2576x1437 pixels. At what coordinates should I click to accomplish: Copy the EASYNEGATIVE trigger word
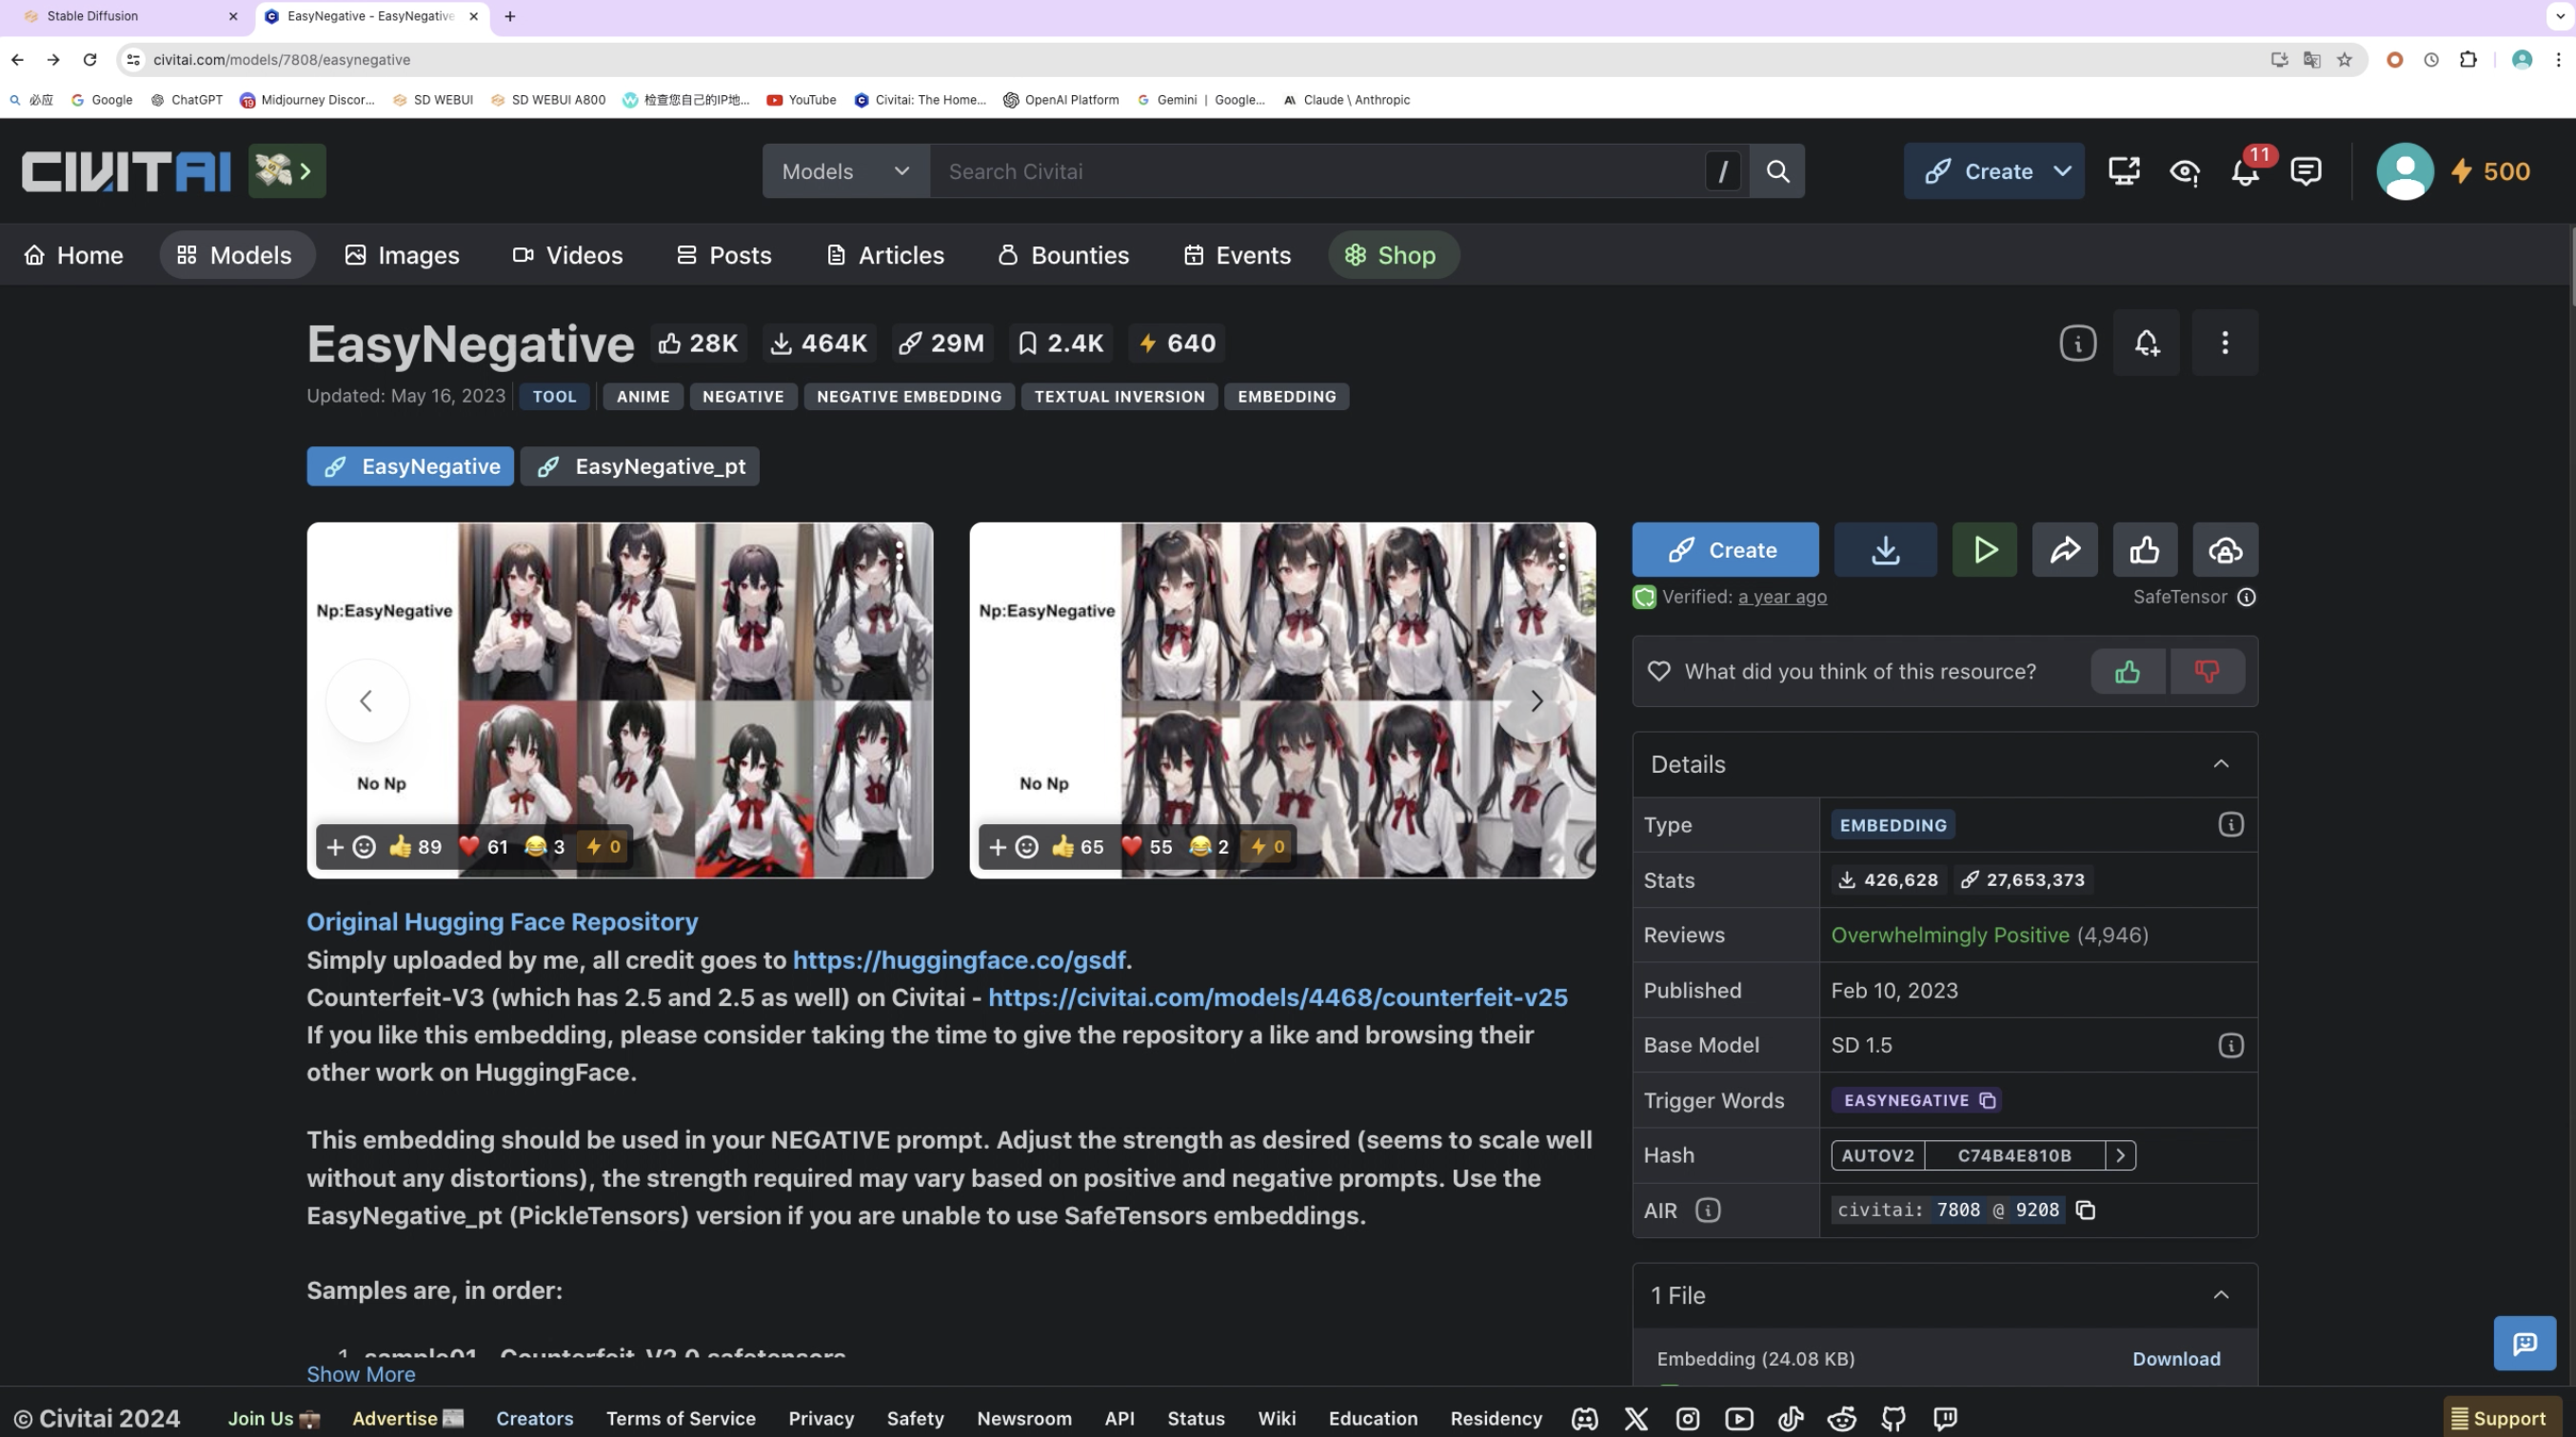click(1987, 1100)
